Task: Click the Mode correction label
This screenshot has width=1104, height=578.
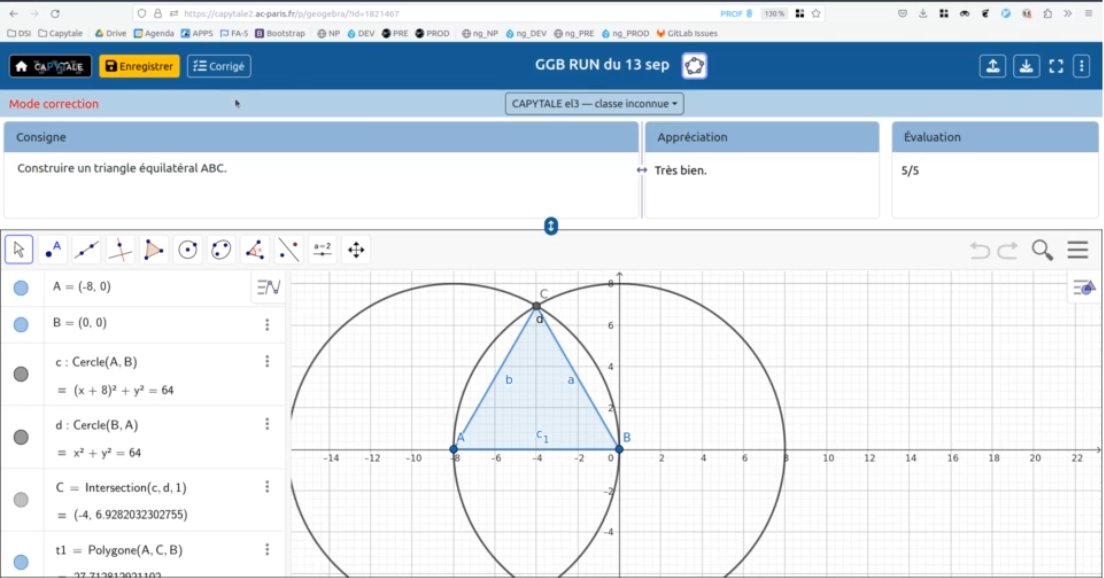Action: click(x=54, y=103)
